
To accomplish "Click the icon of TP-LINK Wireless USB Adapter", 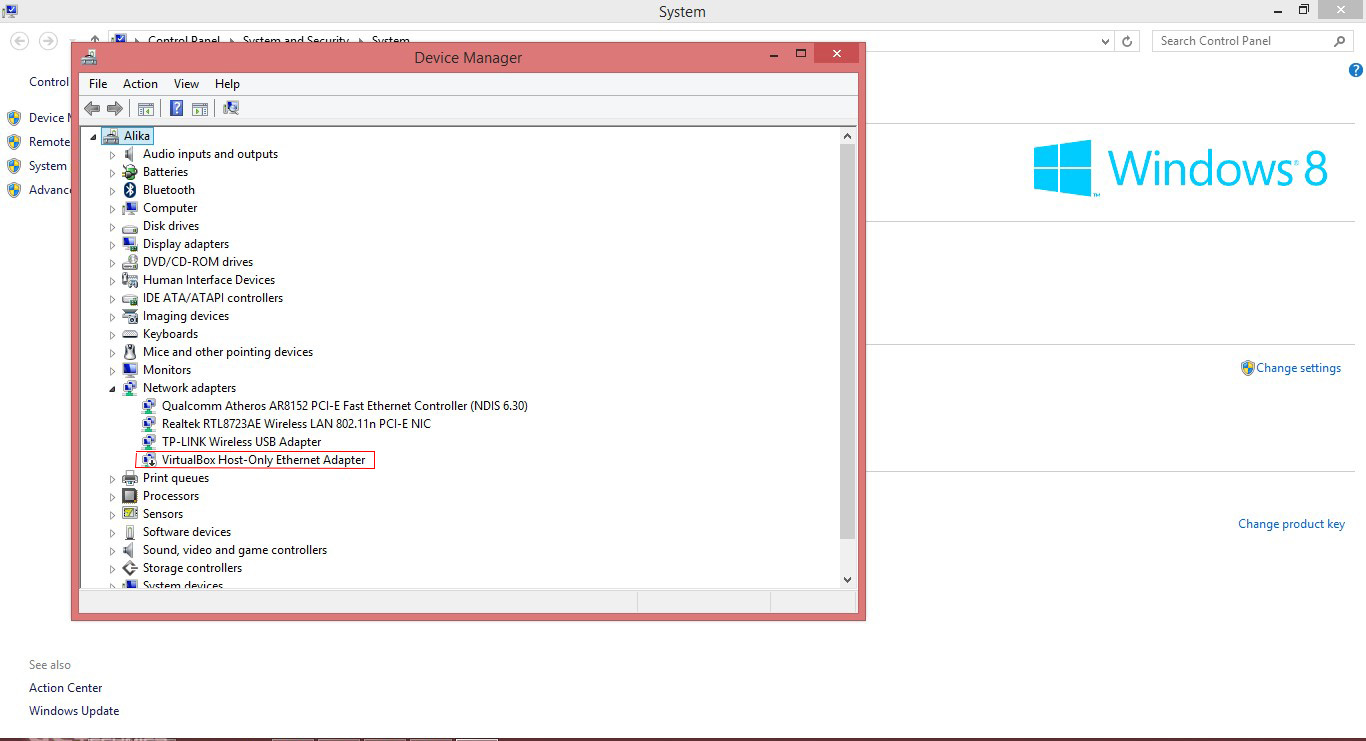I will (149, 442).
